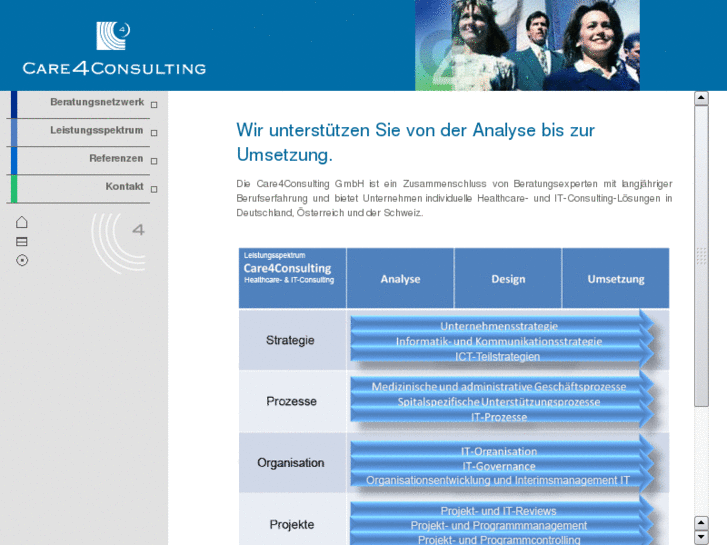Click the vertical scrollbar thumb
727x545 pixels.
701,256
